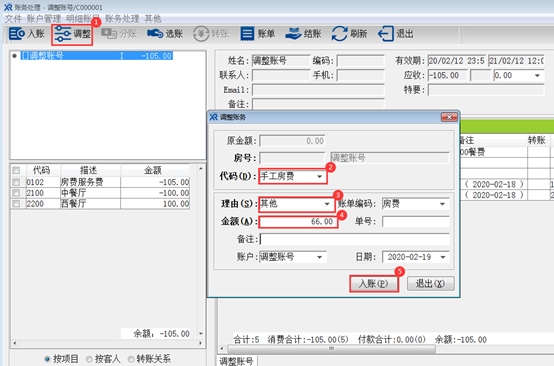
Task: Check the 2100 中餐厅 row checkbox
Action: (x=16, y=193)
